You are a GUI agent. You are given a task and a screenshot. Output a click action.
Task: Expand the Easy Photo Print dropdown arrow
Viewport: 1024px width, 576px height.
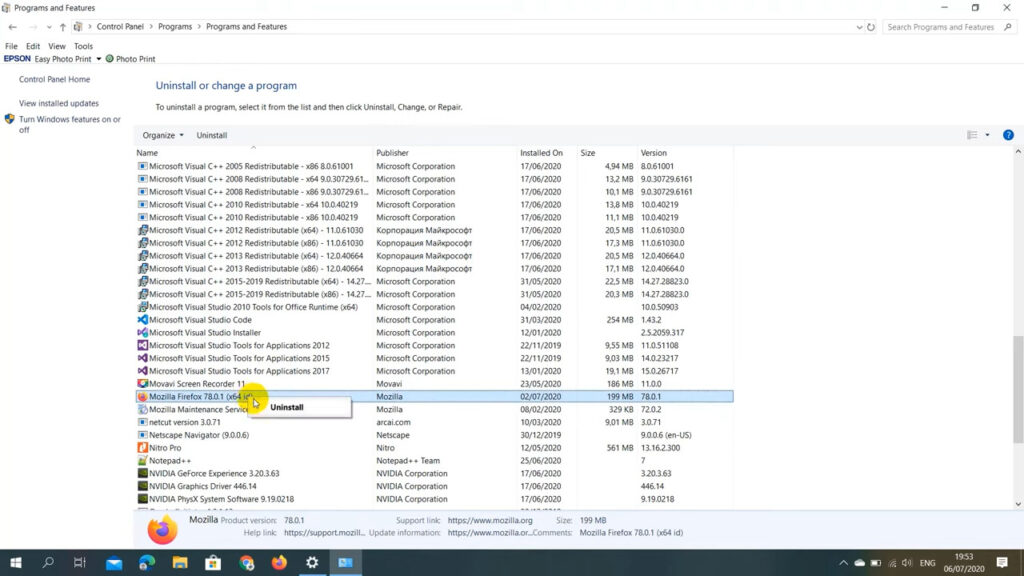point(98,58)
